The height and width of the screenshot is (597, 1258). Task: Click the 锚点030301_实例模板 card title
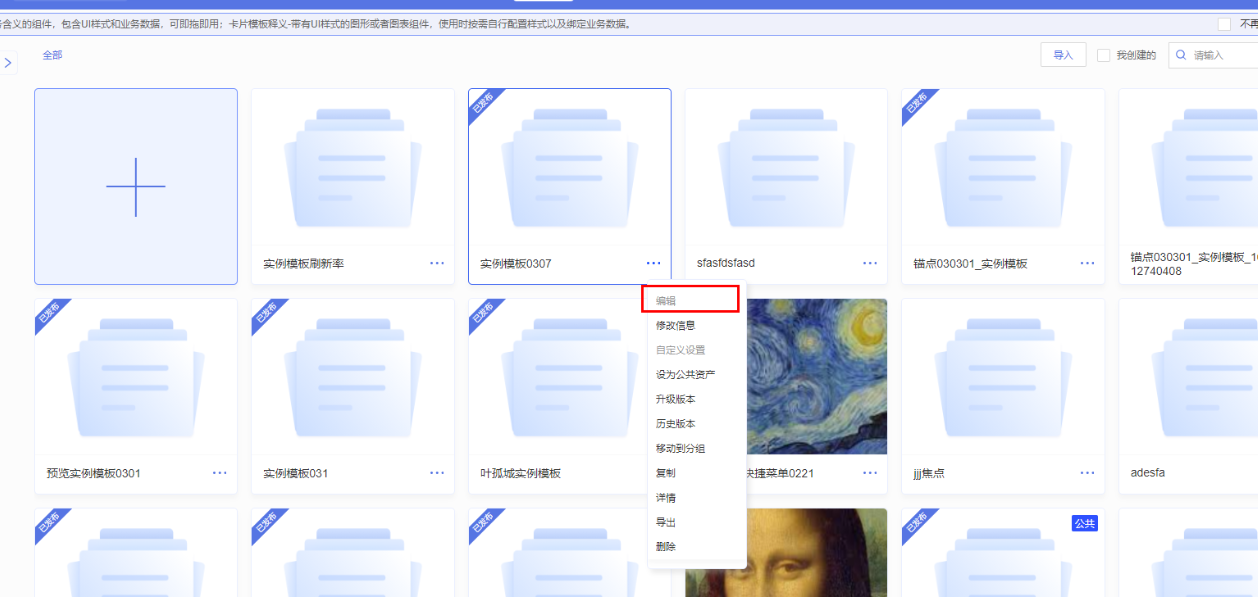971,264
